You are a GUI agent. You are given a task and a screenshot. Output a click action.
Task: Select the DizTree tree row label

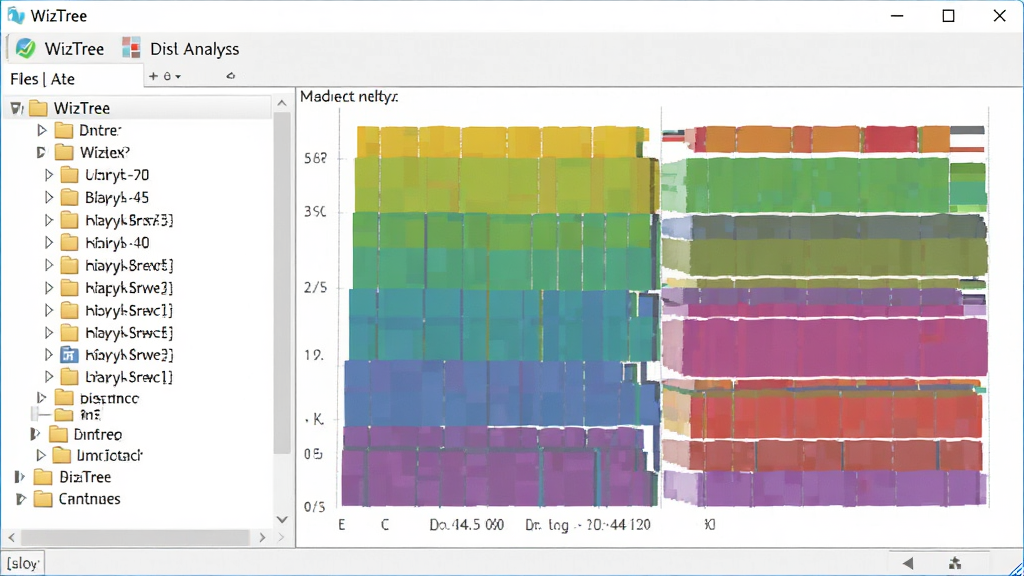pos(85,477)
